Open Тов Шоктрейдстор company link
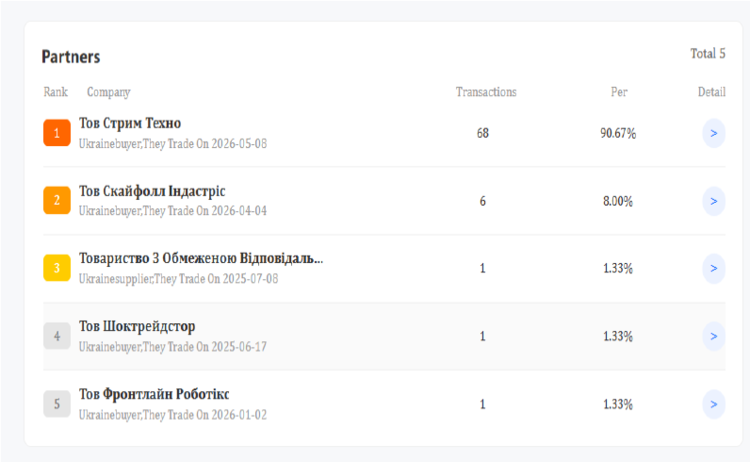Screen dimensions: 750x462 [x=137, y=327]
